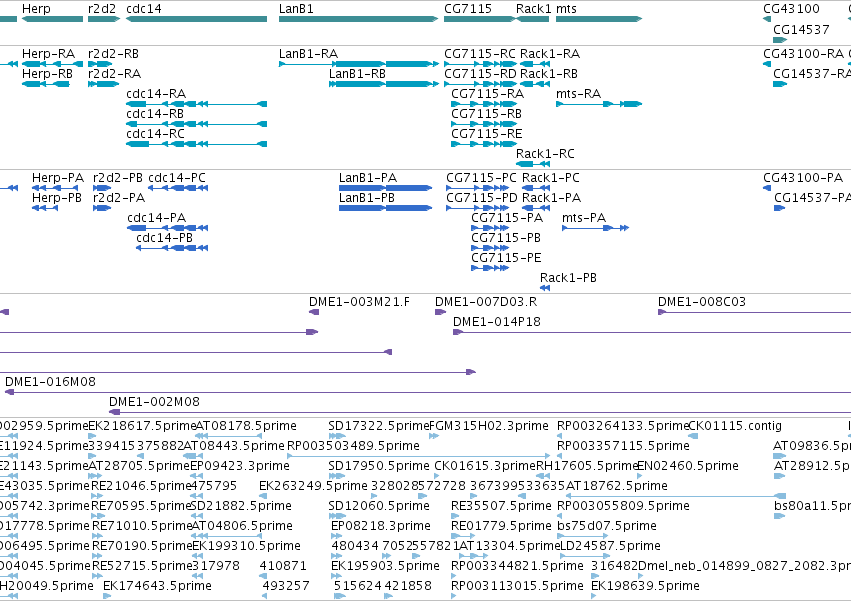
Task: Click the r2d2-RB transcript label
Action: 113,54
